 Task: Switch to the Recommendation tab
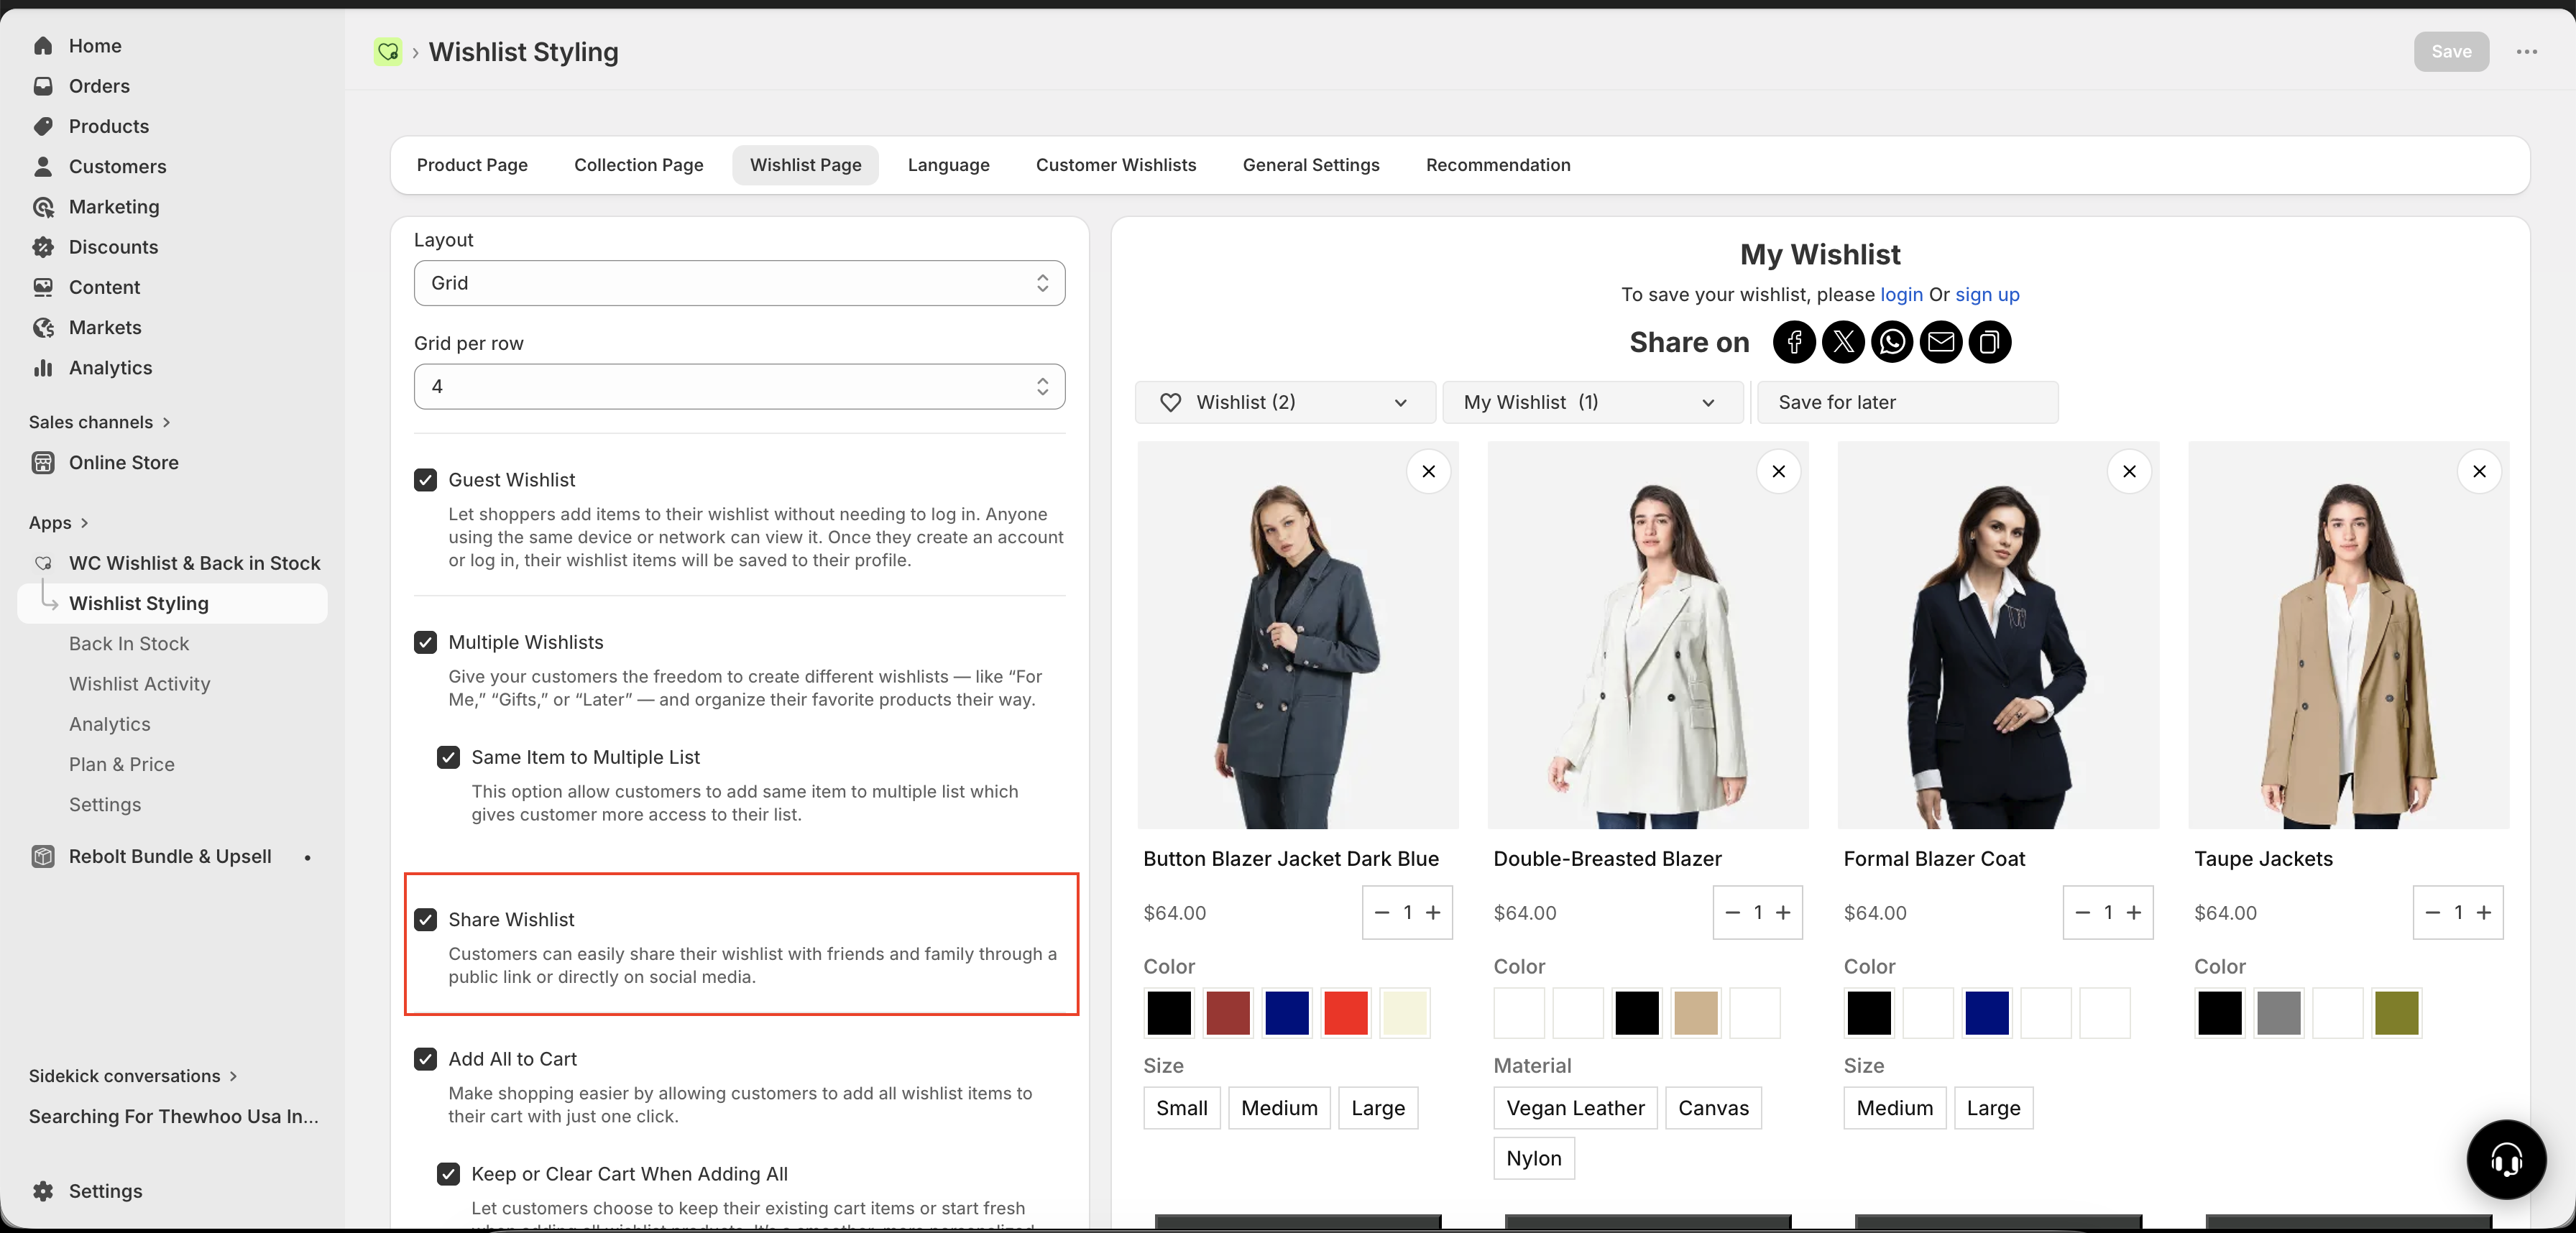click(1497, 165)
